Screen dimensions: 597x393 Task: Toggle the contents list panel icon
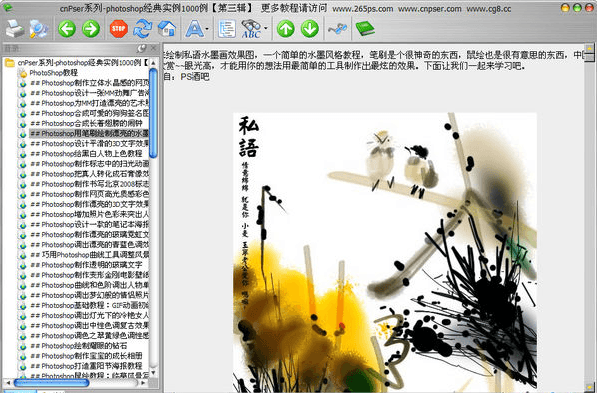(x=227, y=29)
